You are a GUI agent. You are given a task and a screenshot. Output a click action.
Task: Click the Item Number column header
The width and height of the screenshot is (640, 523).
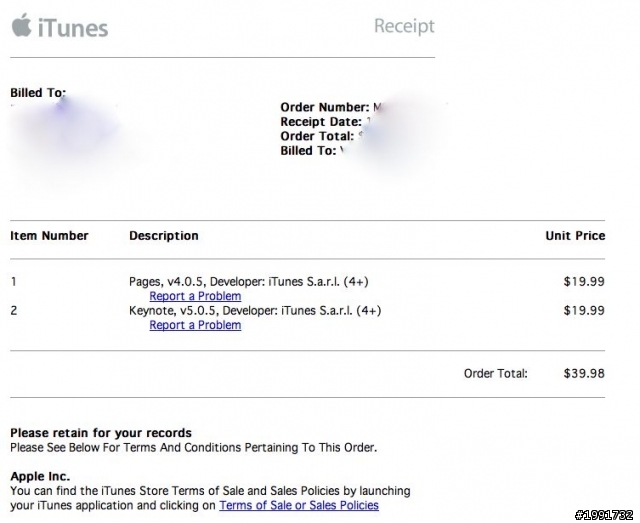tap(49, 236)
